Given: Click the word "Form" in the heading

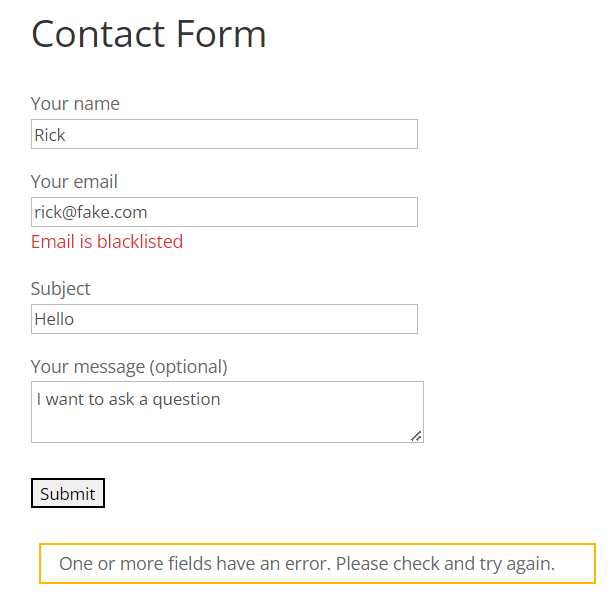Looking at the screenshot, I should tap(222, 34).
